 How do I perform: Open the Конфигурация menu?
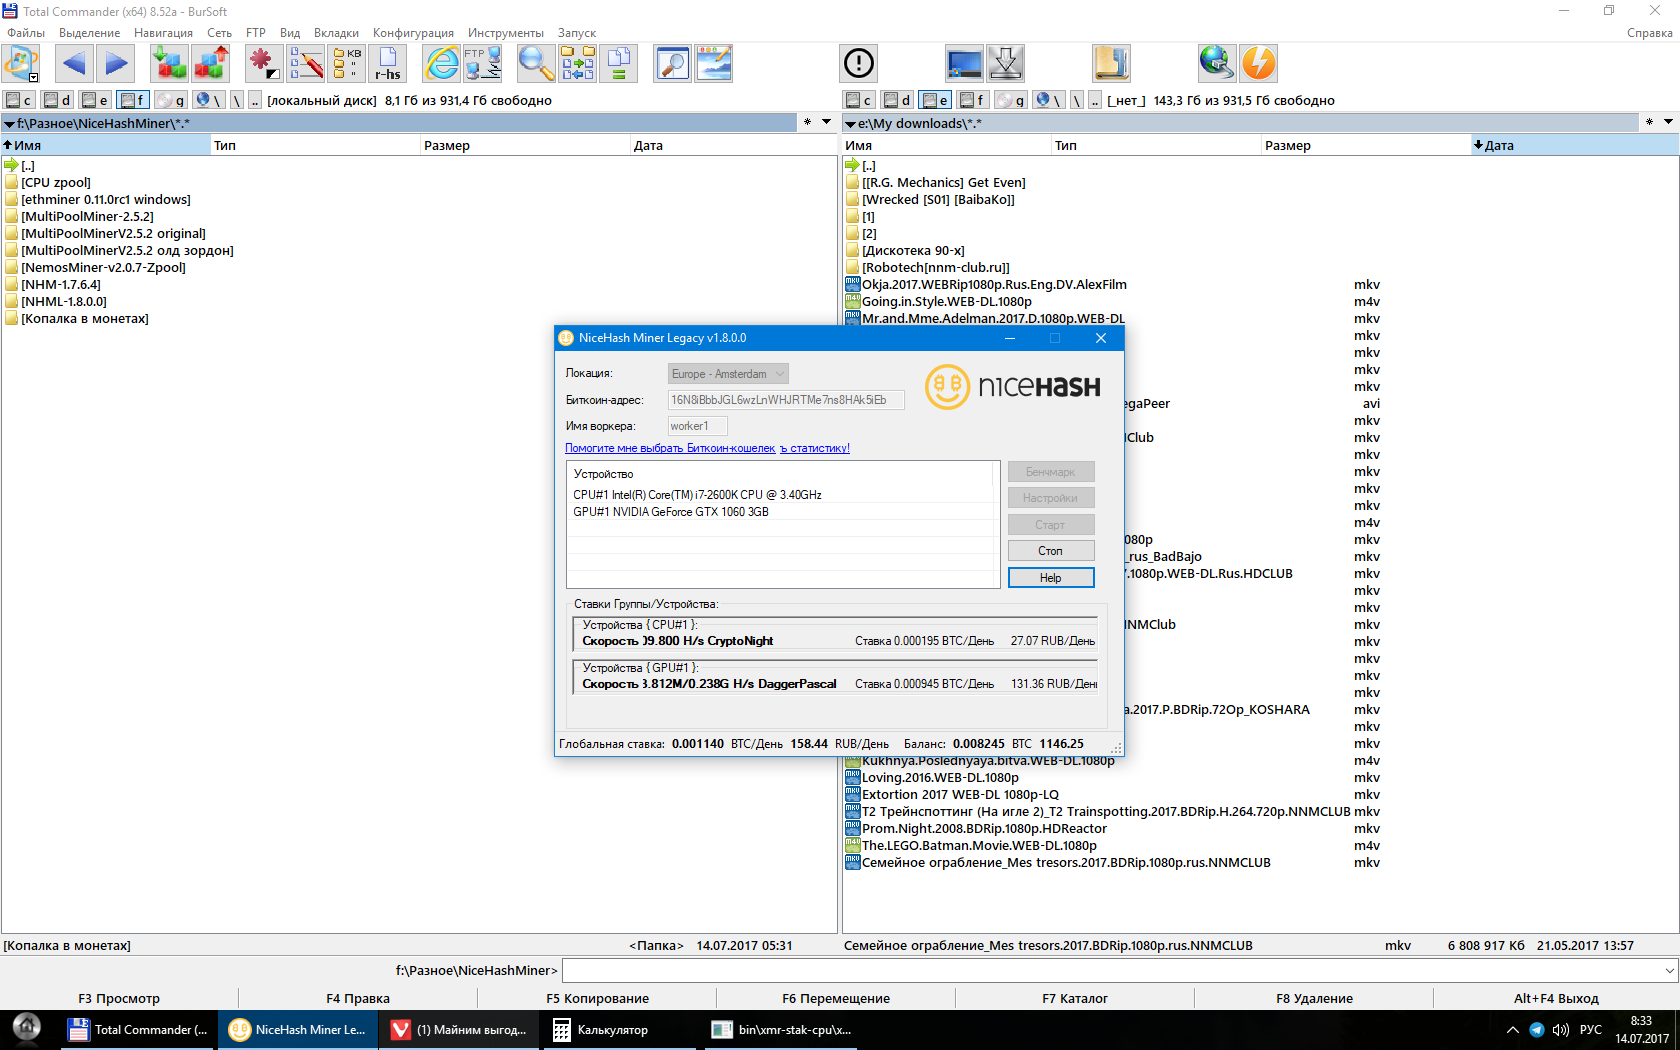click(x=413, y=33)
